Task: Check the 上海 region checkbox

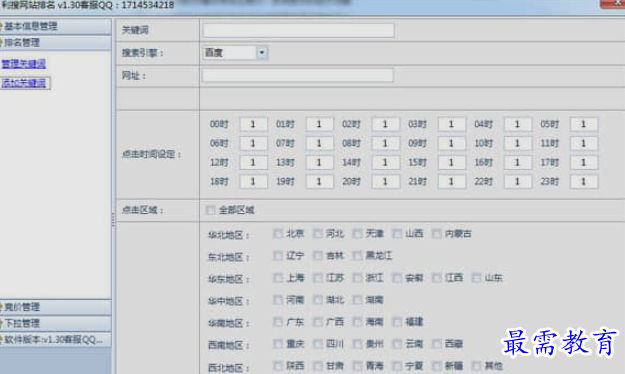Action: tap(278, 278)
